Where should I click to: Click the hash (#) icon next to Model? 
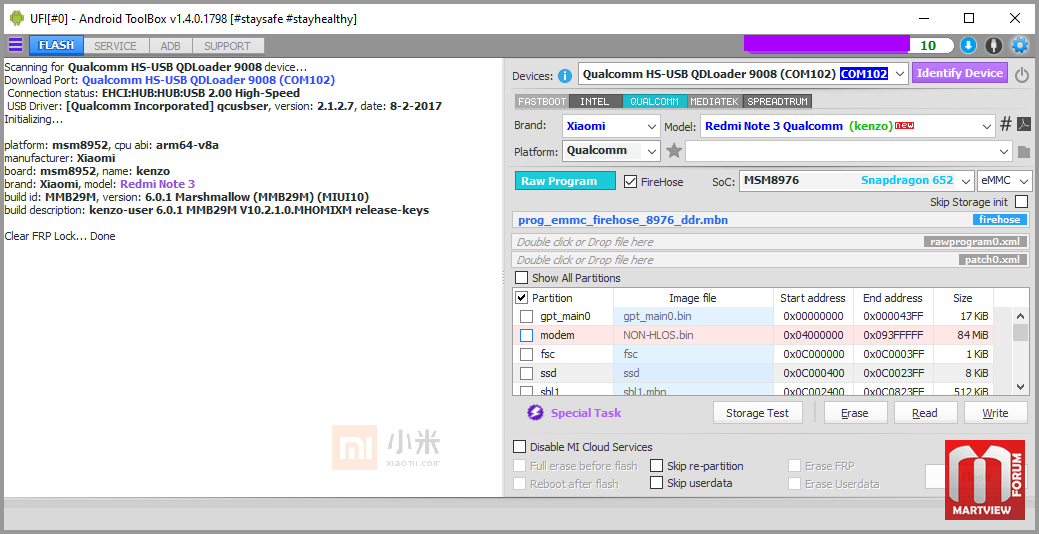(1005, 125)
